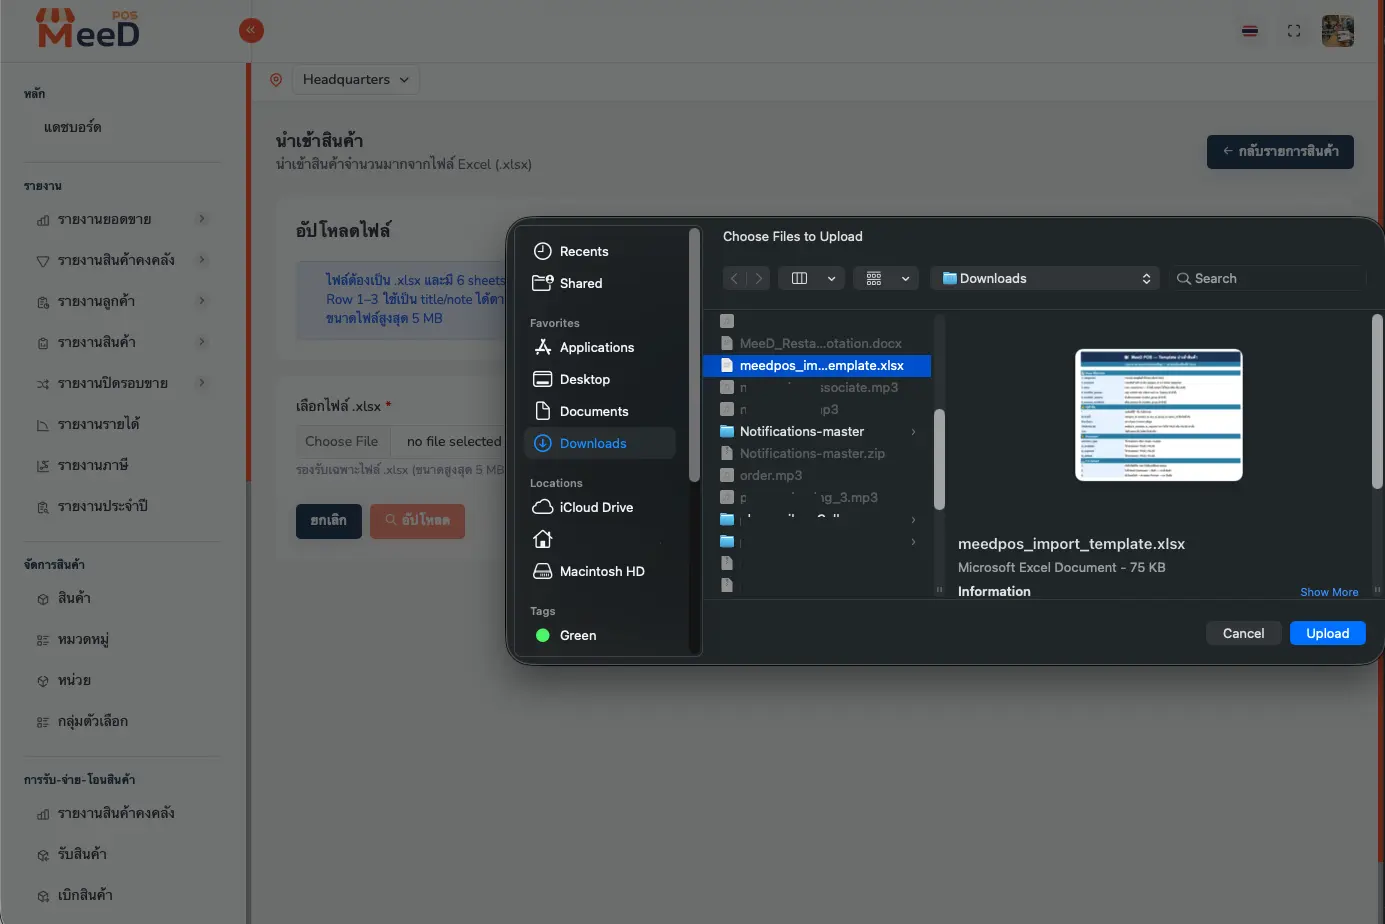This screenshot has width=1385, height=924.
Task: Click the blue Upload button
Action: tap(1328, 634)
